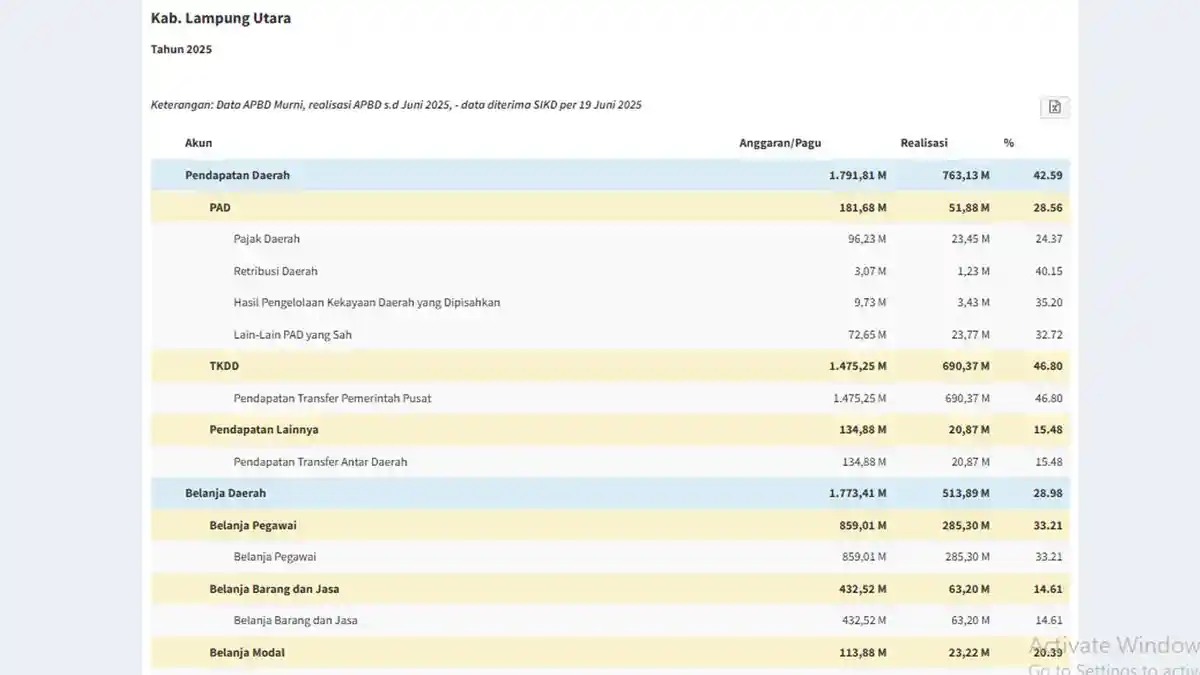The image size is (1200, 675).
Task: Click Pendapatan Transfer Pemerintah Pusat row
Action: (x=610, y=398)
